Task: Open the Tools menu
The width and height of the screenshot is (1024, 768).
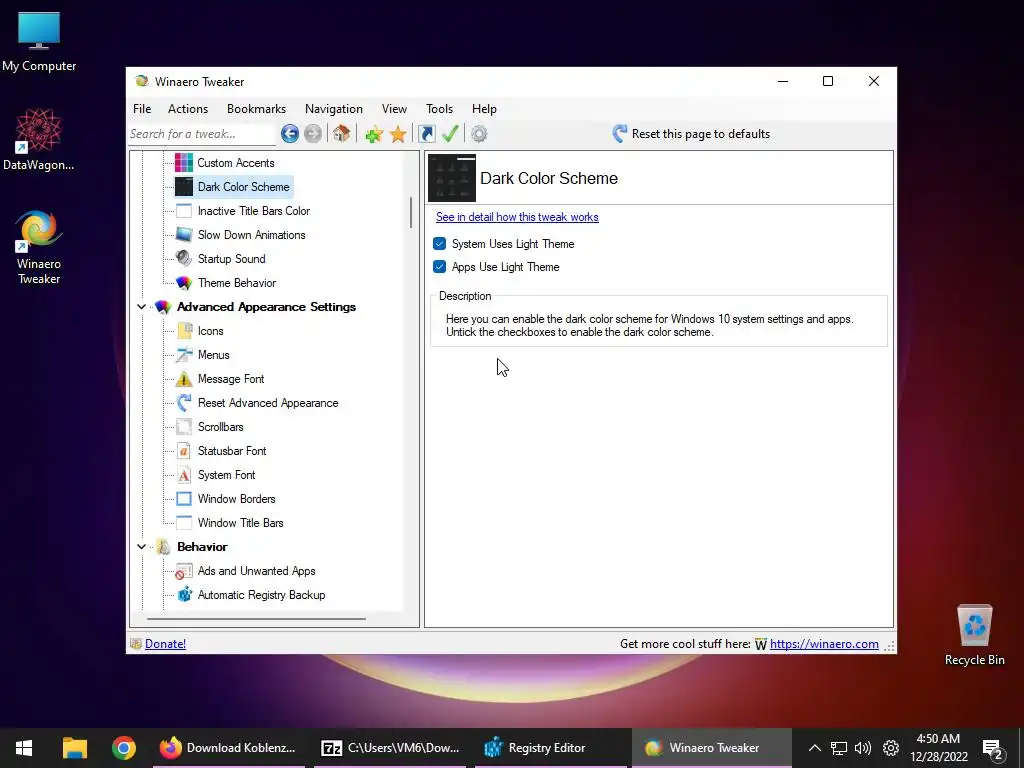Action: click(x=440, y=109)
